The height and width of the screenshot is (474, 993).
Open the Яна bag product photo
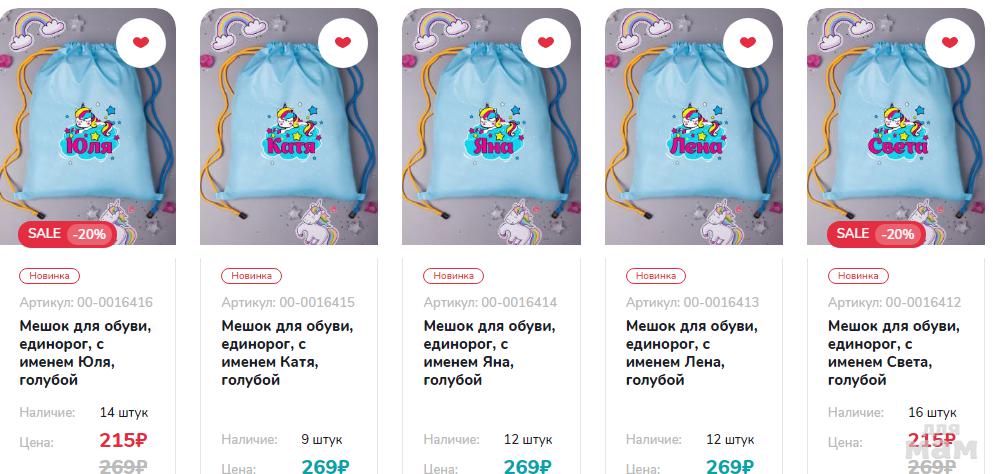[x=491, y=126]
